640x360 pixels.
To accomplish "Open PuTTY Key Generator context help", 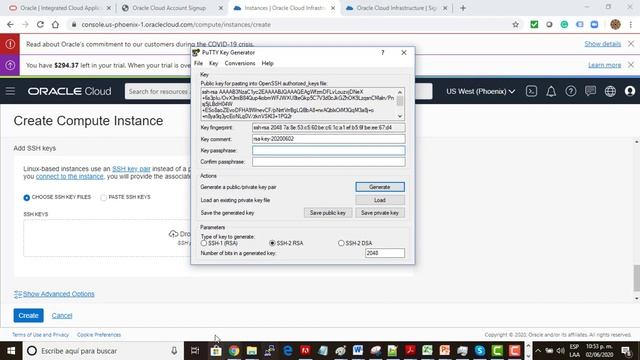I will (x=382, y=53).
